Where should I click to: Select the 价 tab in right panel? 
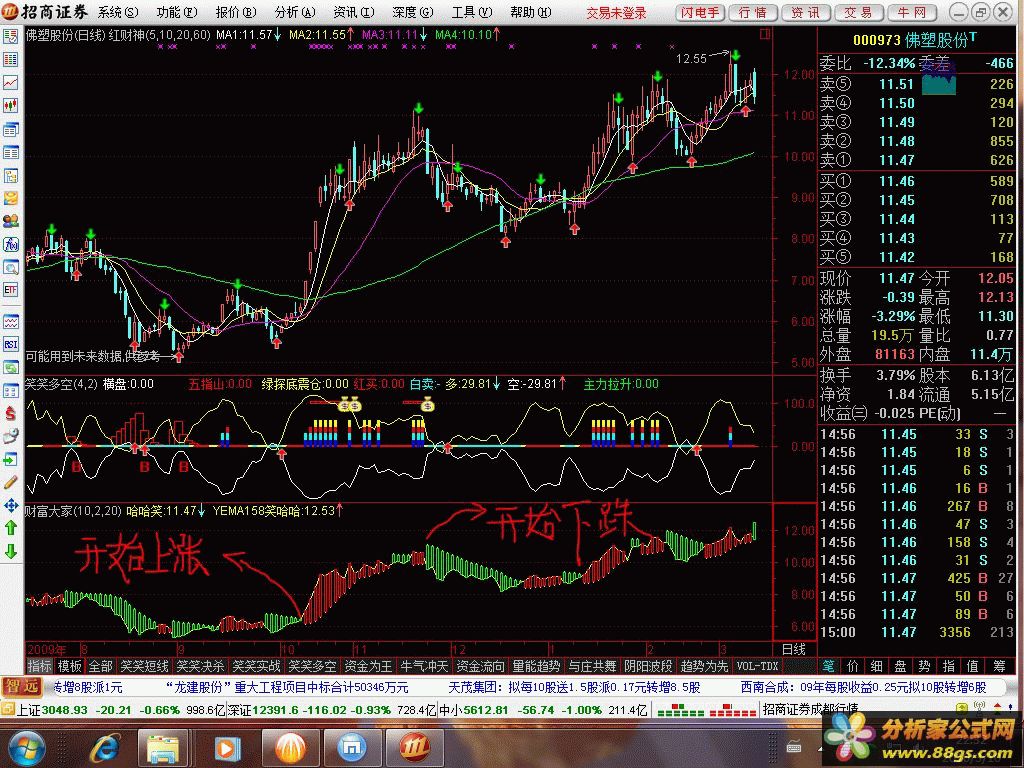tap(852, 665)
